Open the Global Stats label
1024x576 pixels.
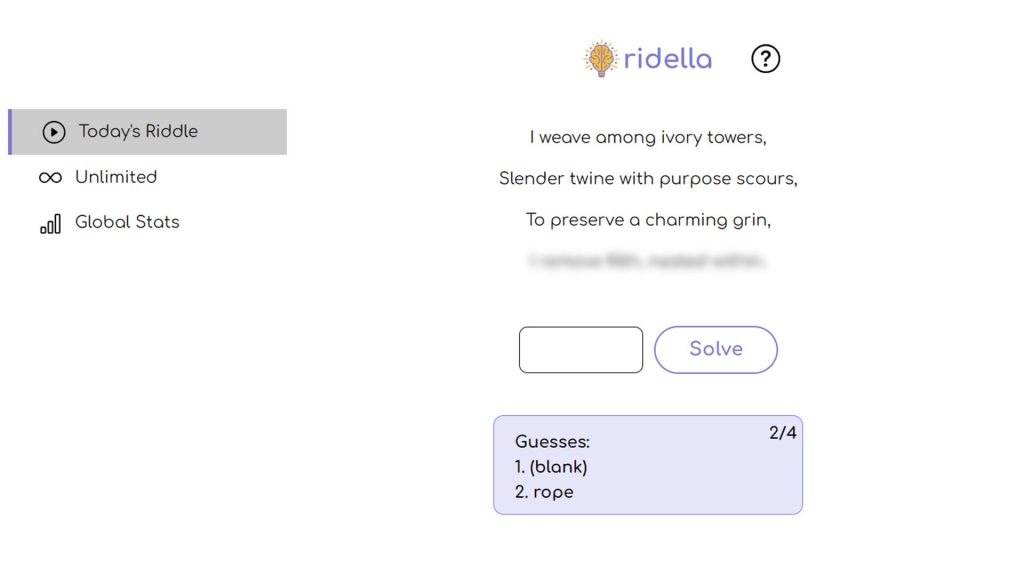(x=127, y=222)
